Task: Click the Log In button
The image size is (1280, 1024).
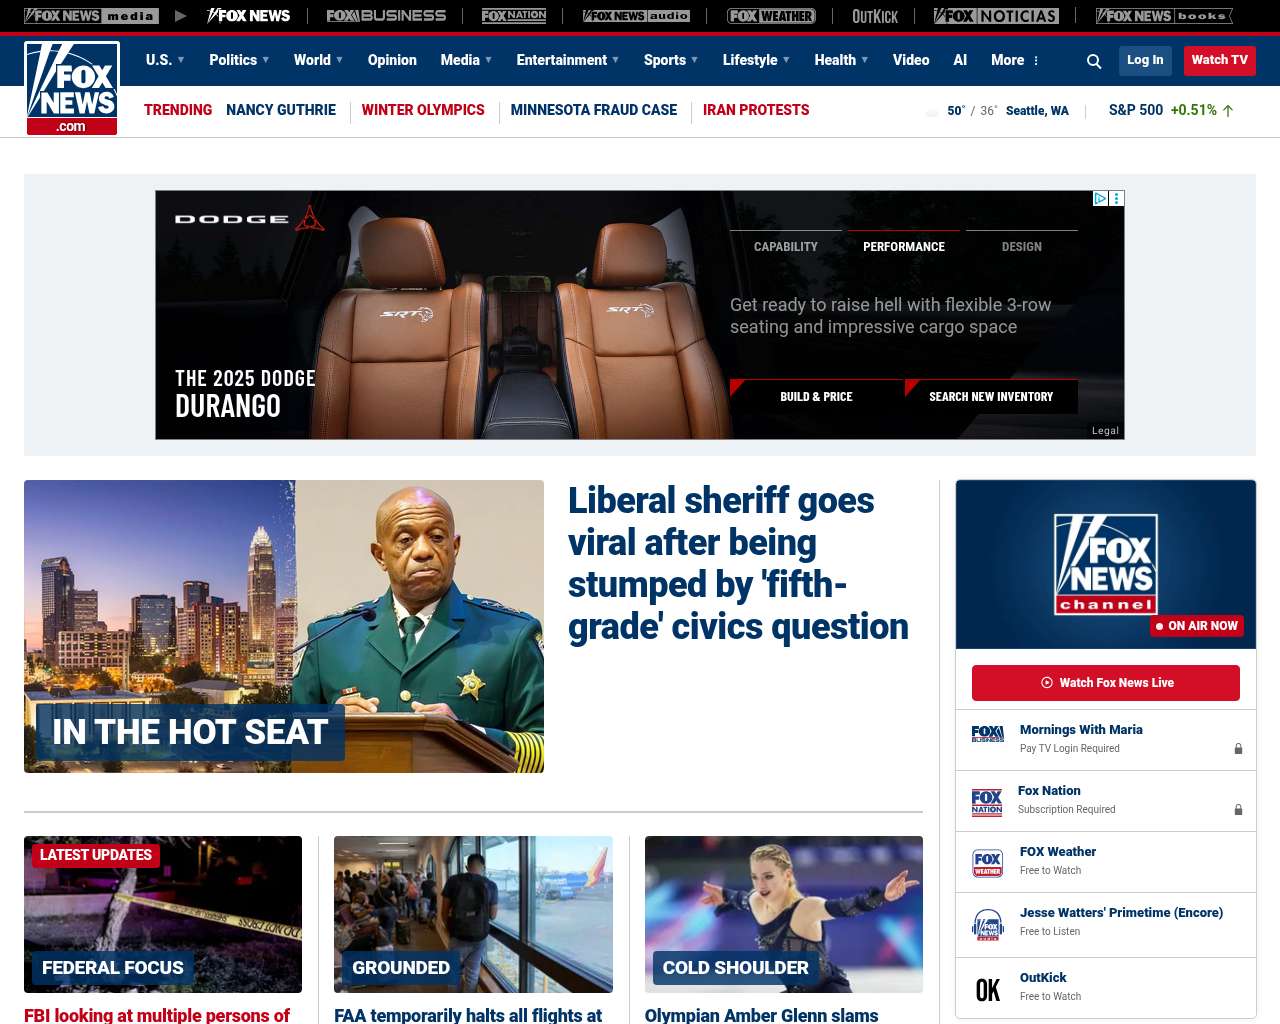Action: click(x=1145, y=60)
